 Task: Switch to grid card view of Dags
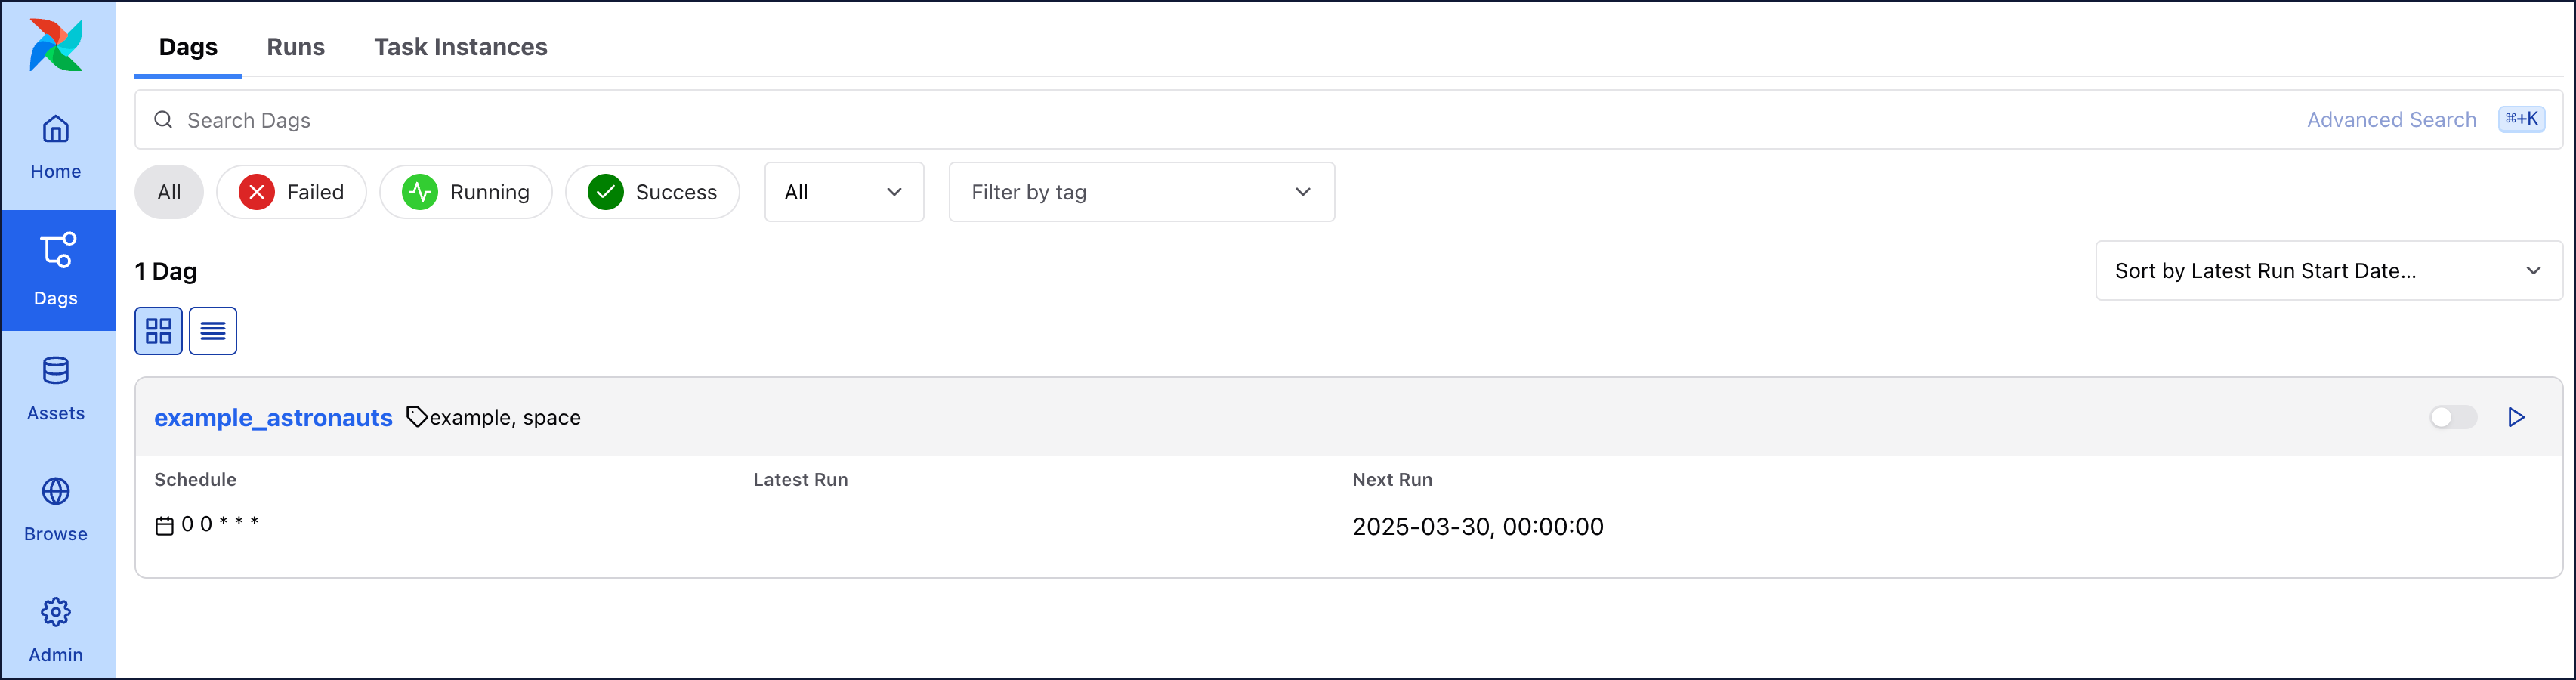158,330
